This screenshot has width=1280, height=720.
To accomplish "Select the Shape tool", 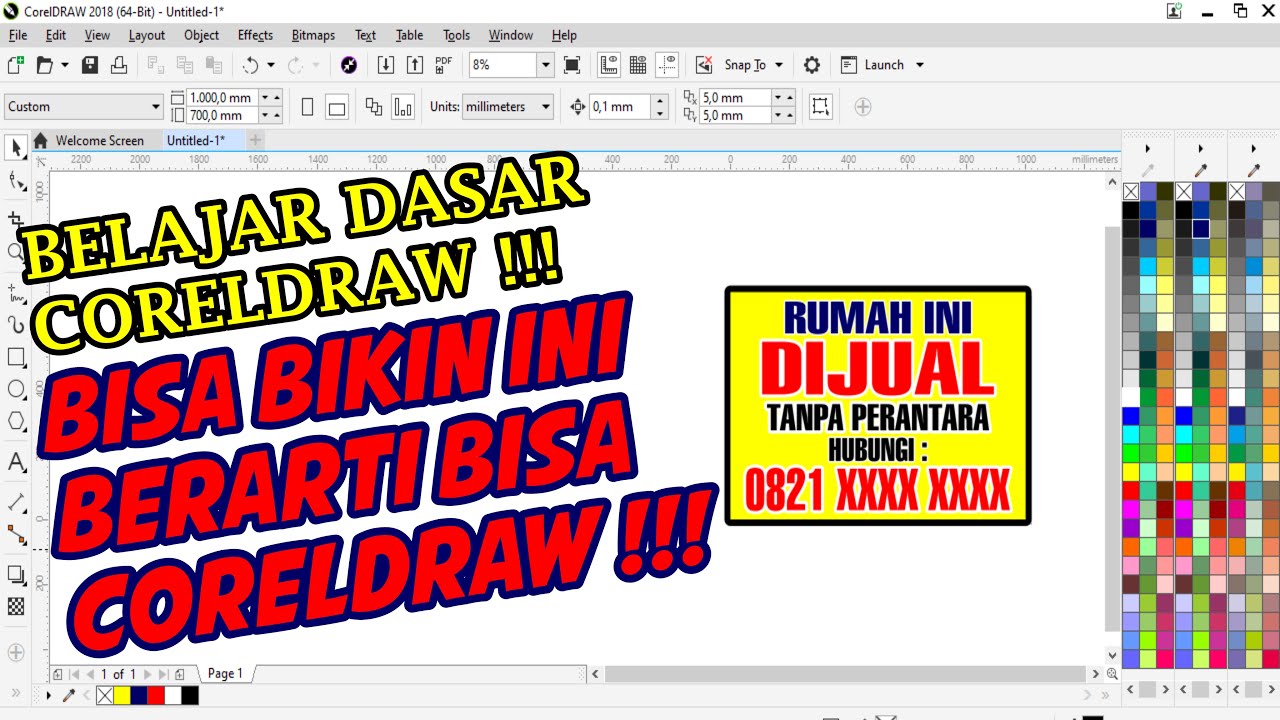I will 16,180.
